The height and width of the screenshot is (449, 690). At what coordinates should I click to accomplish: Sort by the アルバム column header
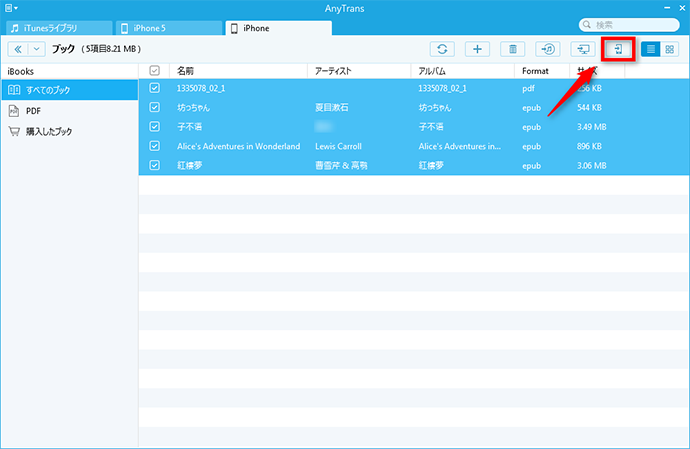[462, 71]
